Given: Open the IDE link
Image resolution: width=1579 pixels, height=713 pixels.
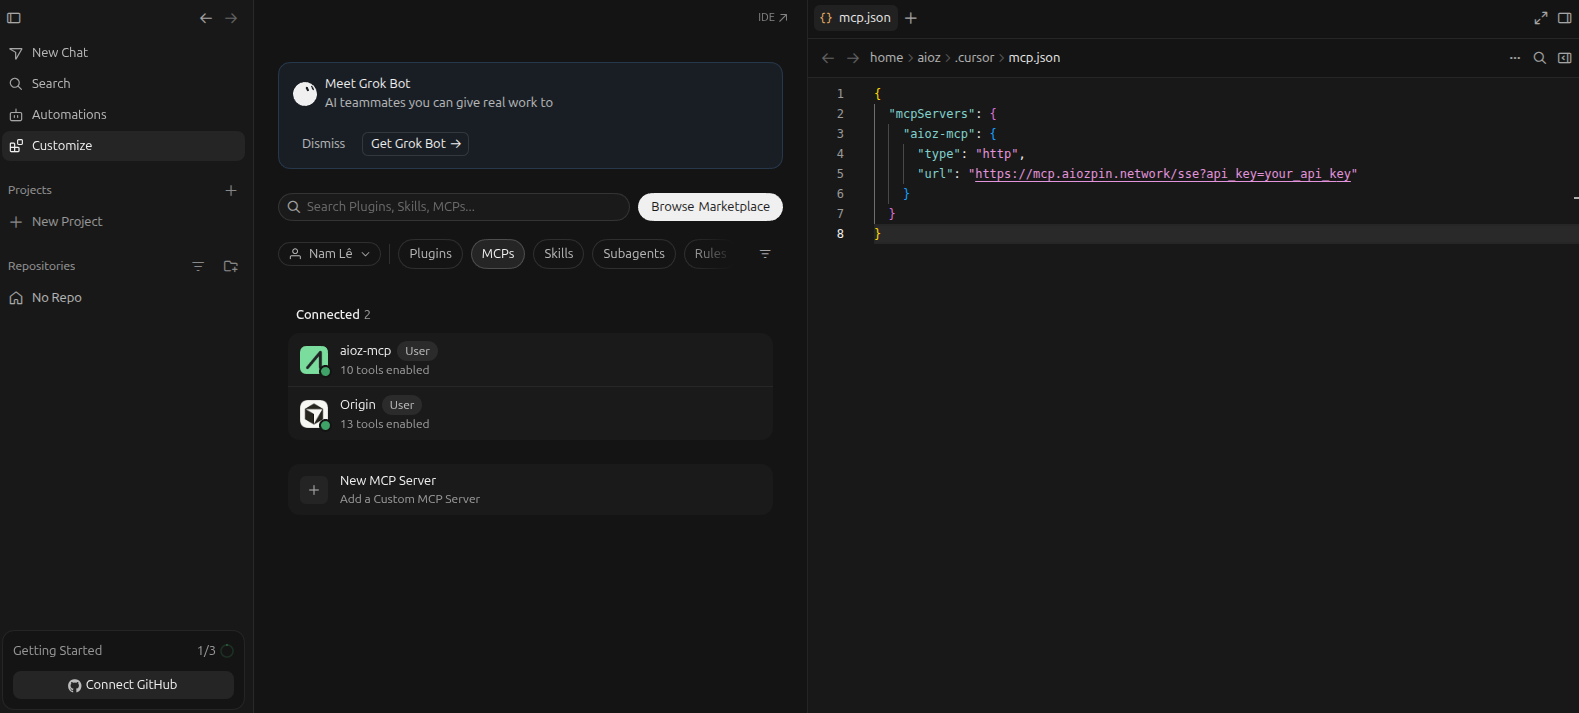Looking at the screenshot, I should [x=772, y=18].
